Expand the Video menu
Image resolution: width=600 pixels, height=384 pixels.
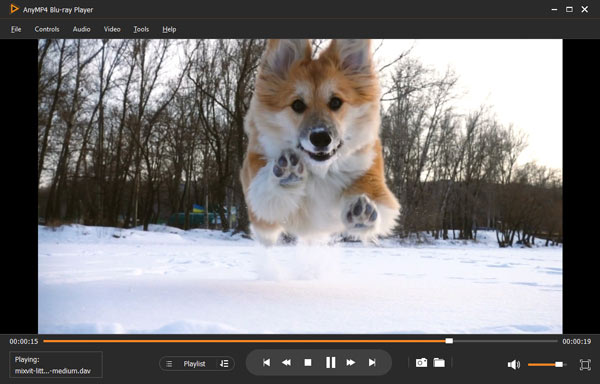pyautogui.click(x=112, y=29)
